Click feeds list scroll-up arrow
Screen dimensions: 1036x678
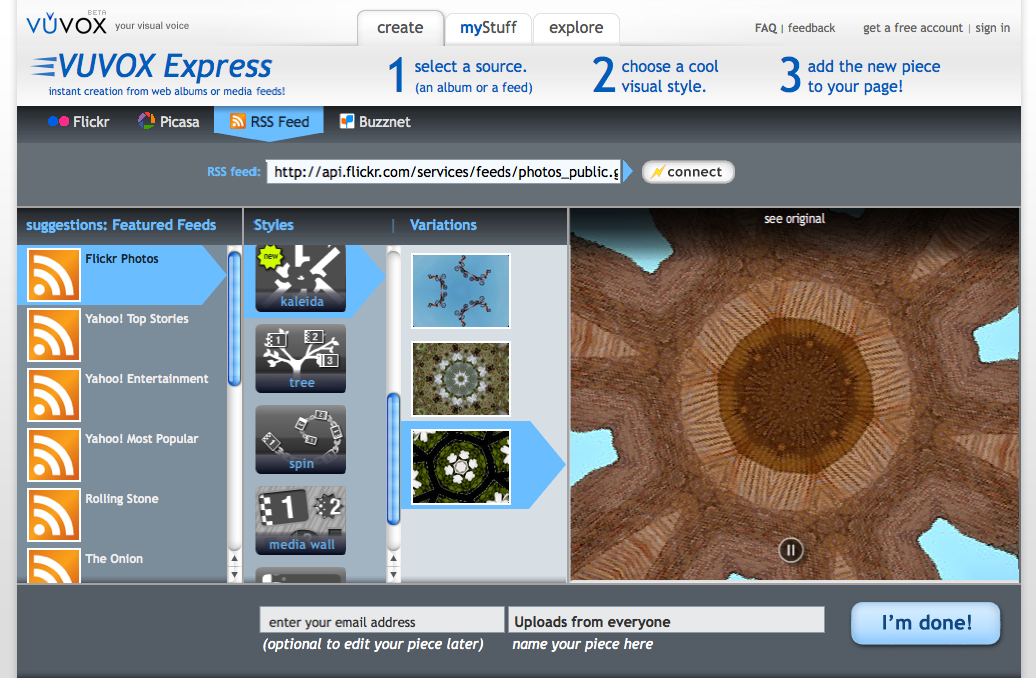click(234, 559)
